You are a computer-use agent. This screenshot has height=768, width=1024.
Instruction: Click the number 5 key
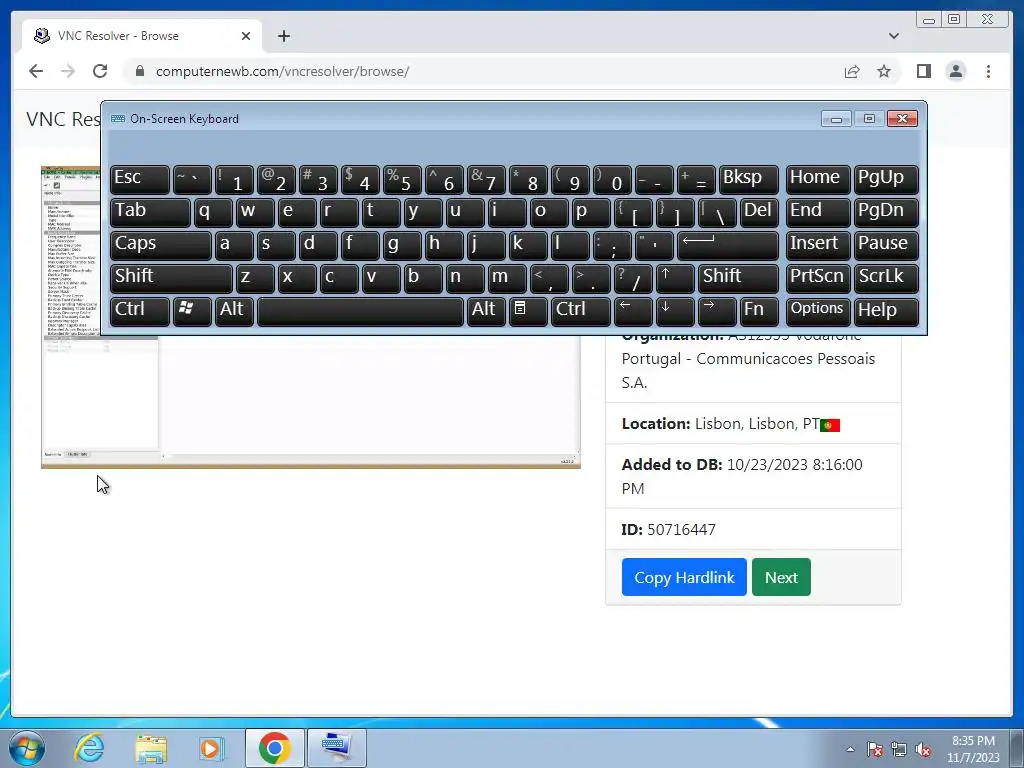coord(402,179)
